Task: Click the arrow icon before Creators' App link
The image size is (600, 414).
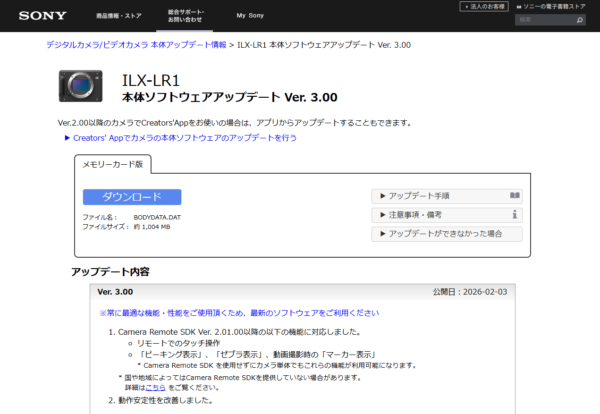Action: (x=67, y=138)
